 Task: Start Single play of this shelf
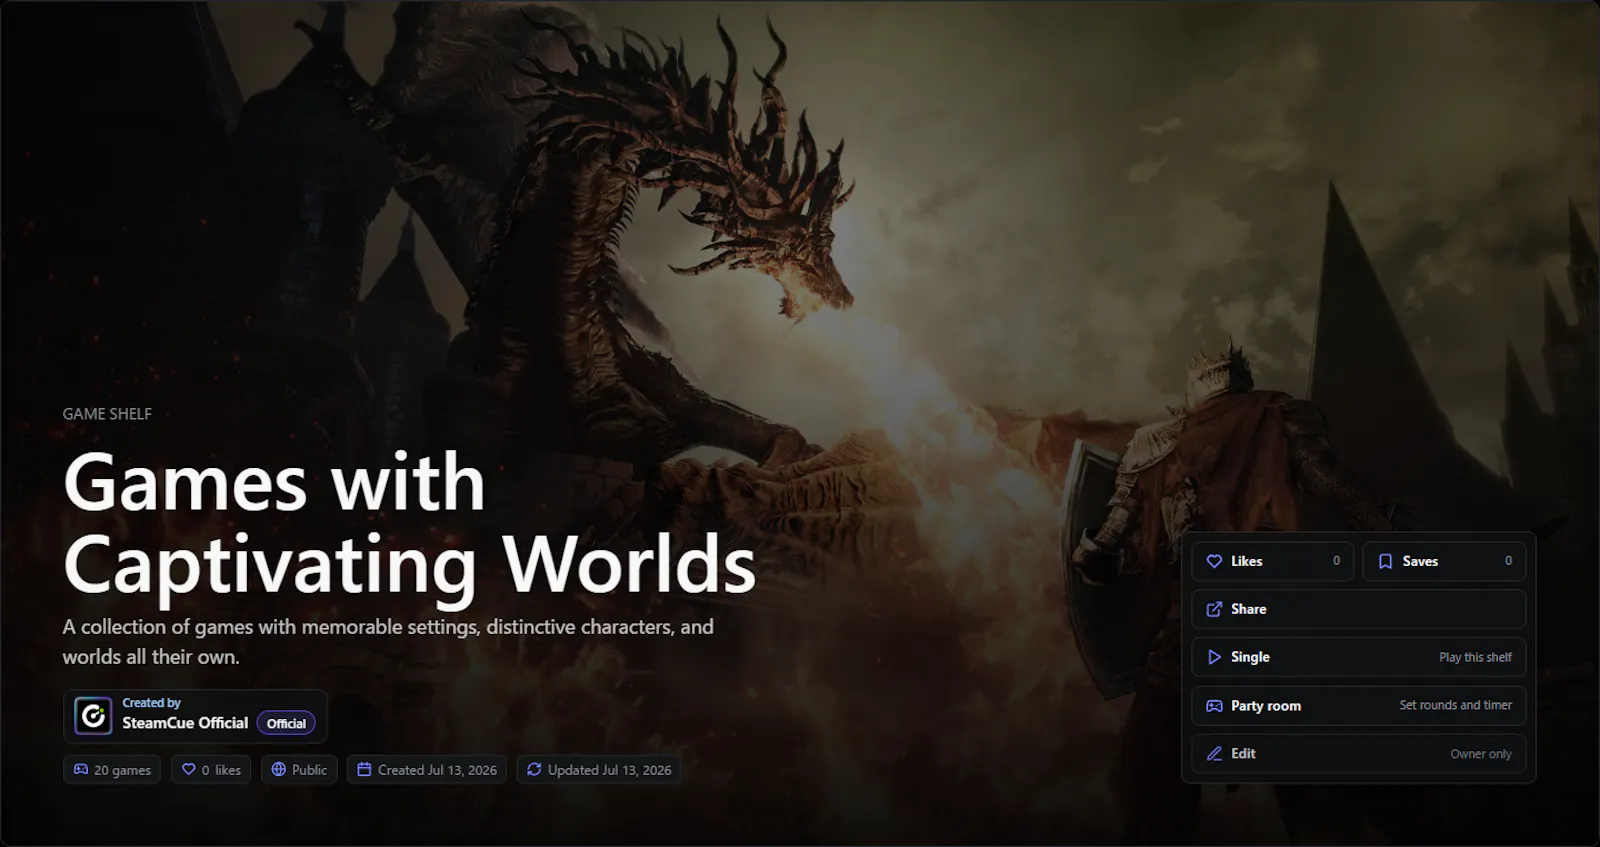coord(1358,657)
